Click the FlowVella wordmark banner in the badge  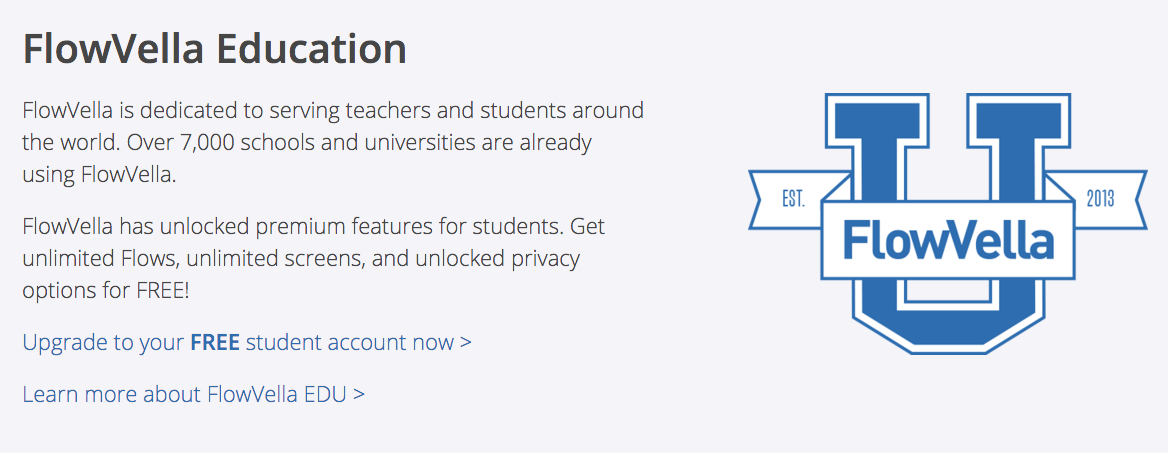pos(948,239)
